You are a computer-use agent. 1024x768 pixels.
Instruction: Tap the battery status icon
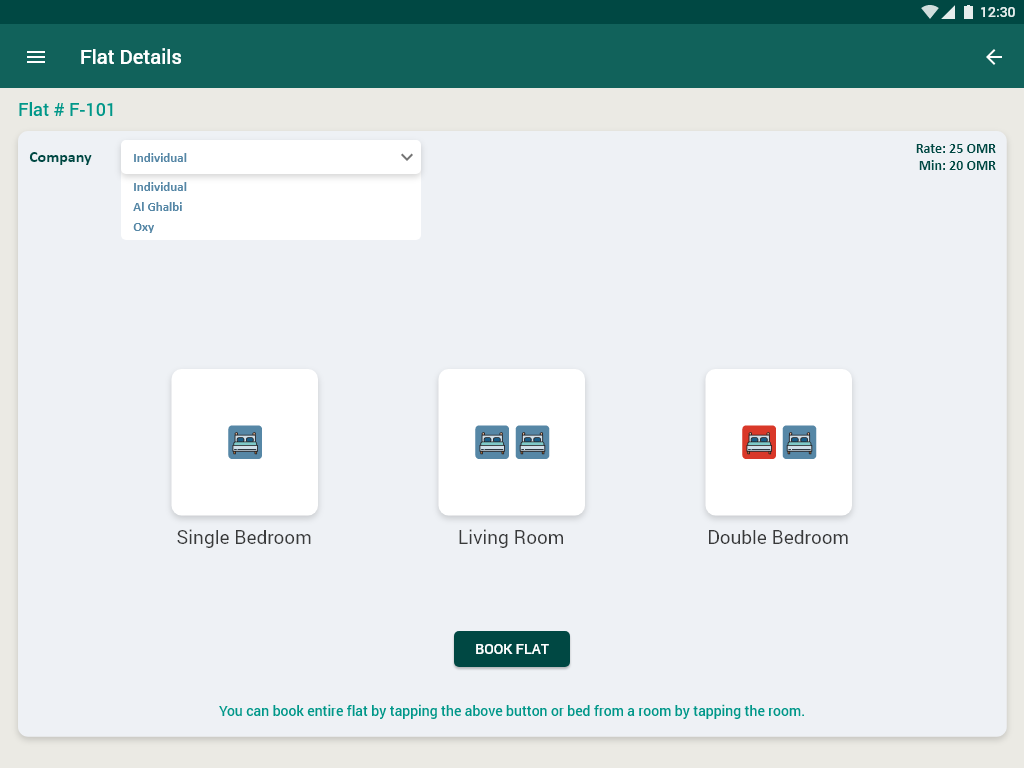(968, 12)
